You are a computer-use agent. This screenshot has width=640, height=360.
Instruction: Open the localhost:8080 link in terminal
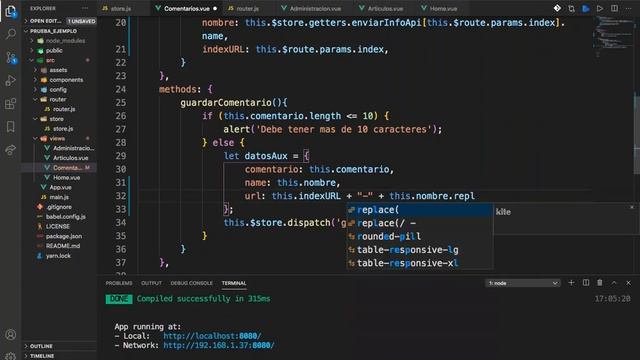pos(212,336)
